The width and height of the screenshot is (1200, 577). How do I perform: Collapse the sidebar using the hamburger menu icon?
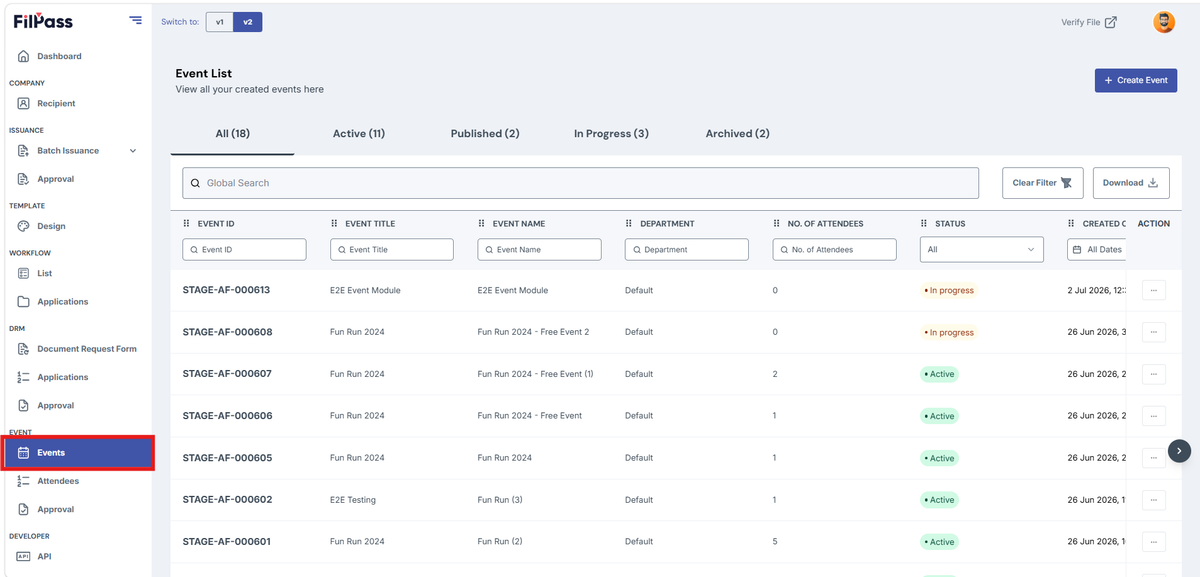pyautogui.click(x=135, y=20)
